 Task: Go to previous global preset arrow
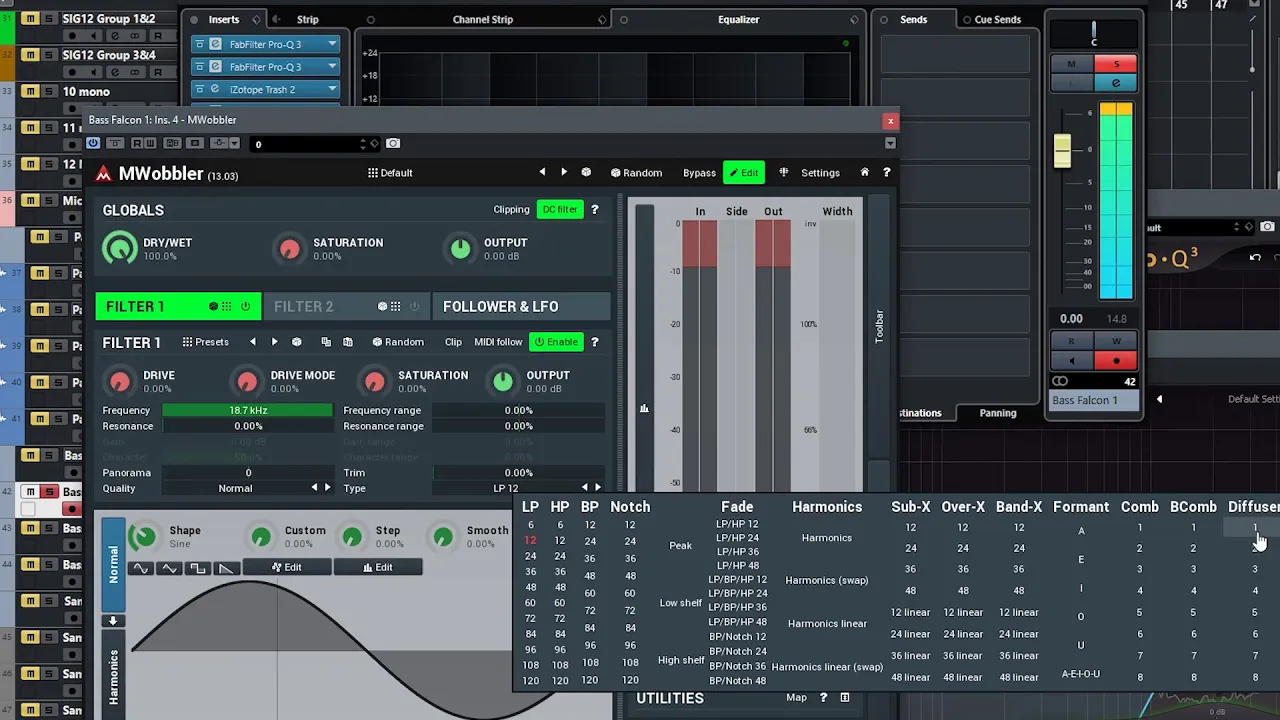542,173
